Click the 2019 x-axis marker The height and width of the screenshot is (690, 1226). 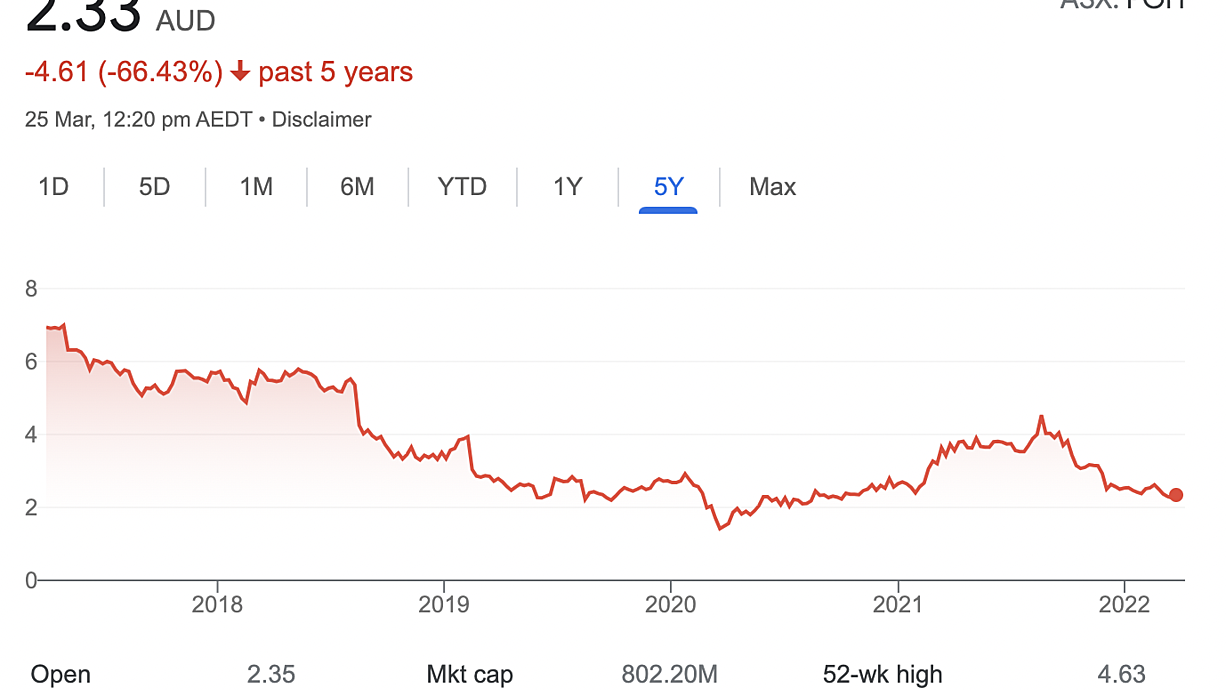point(443,605)
